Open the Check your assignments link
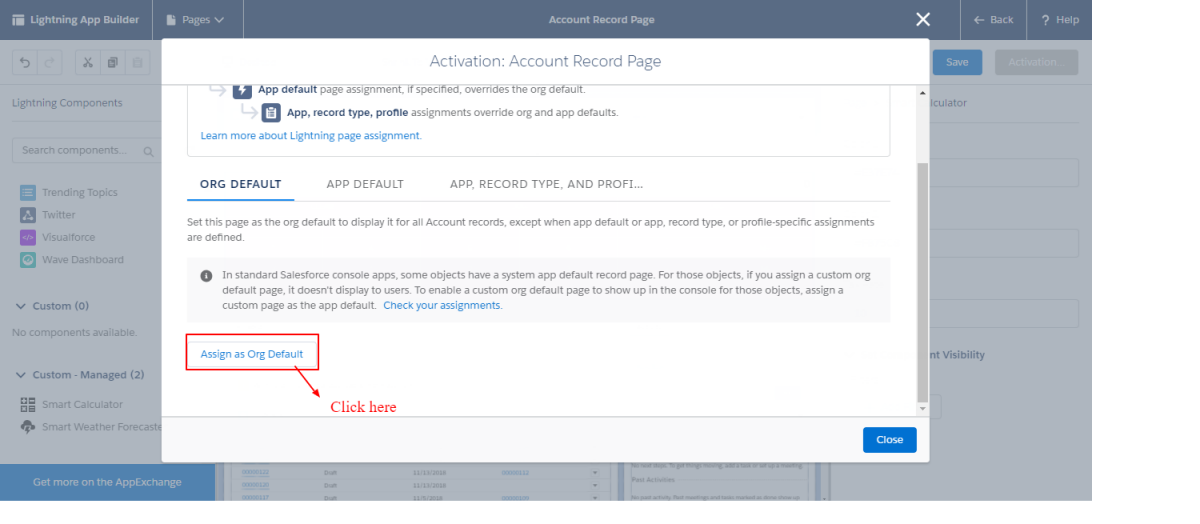Screen dimensions: 1200x524 coord(442,305)
